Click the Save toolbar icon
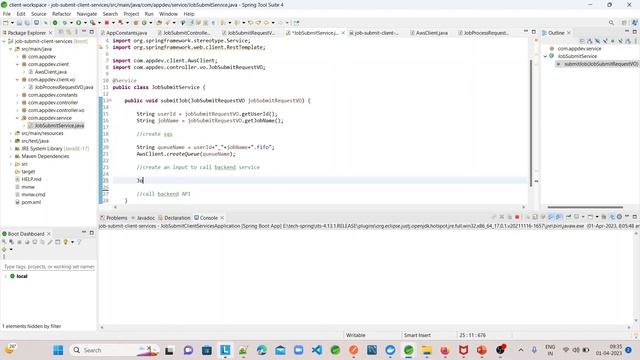This screenshot has height=360, width=640. tap(19, 23)
